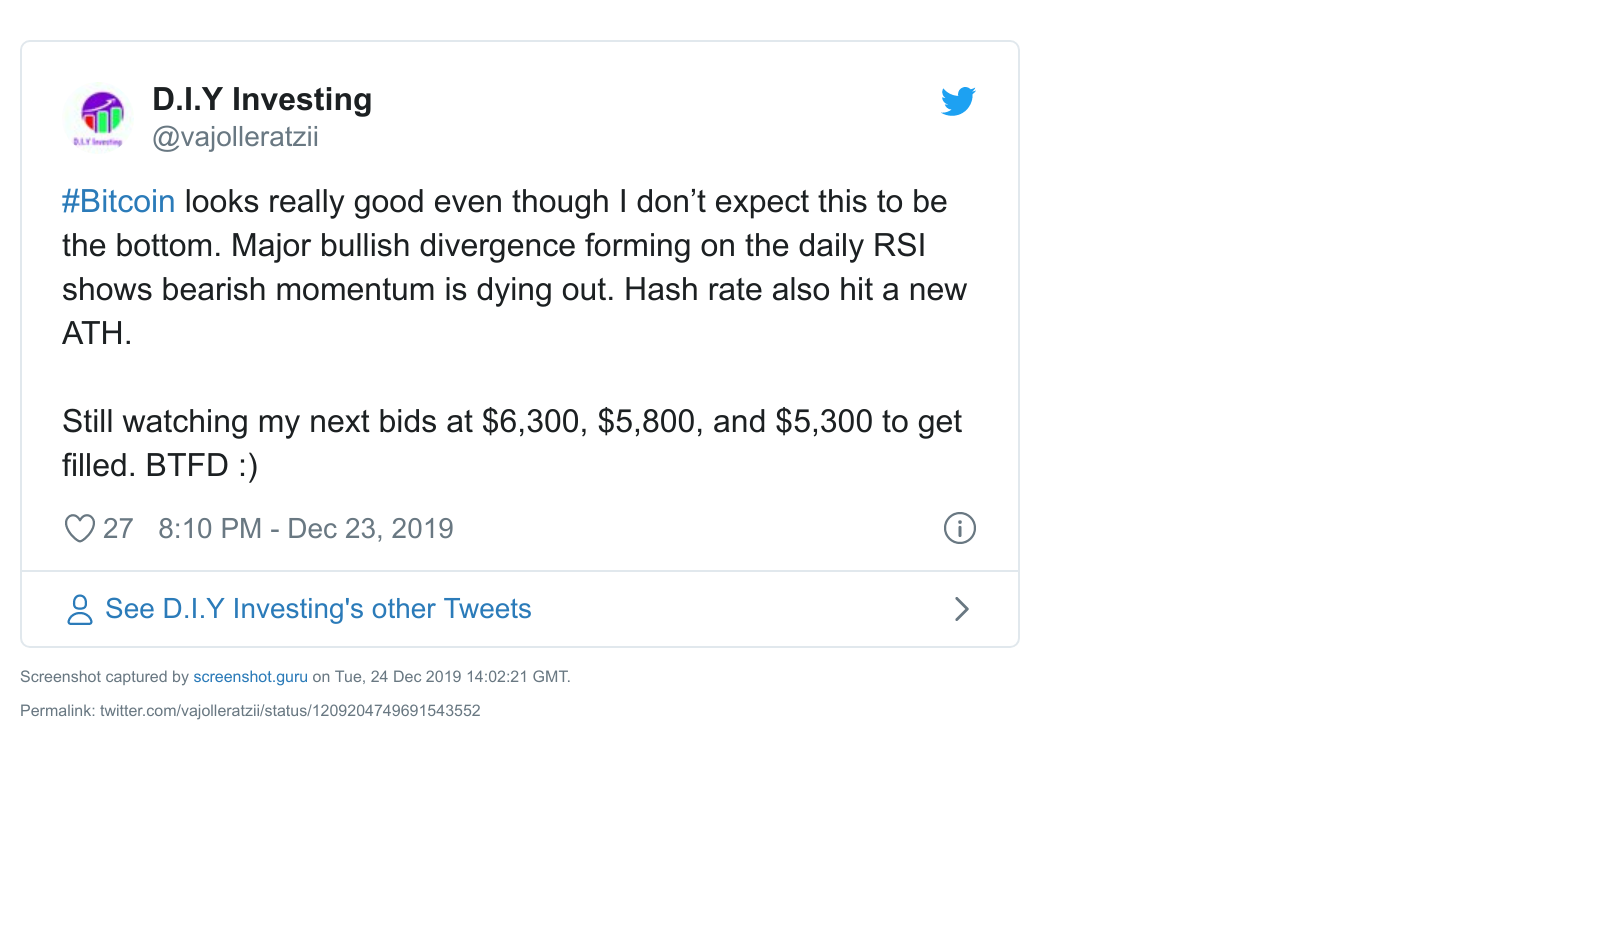Open the tweet info circle icon
Image resolution: width=1600 pixels, height=940 pixels.
pos(960,528)
